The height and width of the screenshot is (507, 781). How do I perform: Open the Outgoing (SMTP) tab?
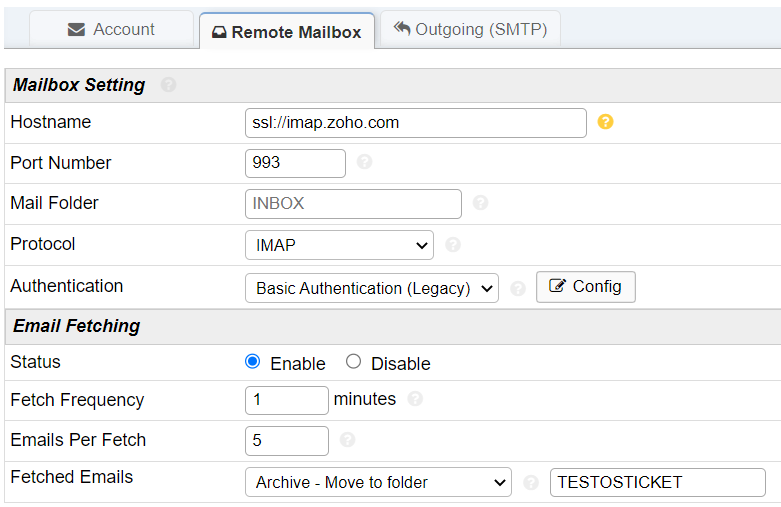click(x=470, y=29)
